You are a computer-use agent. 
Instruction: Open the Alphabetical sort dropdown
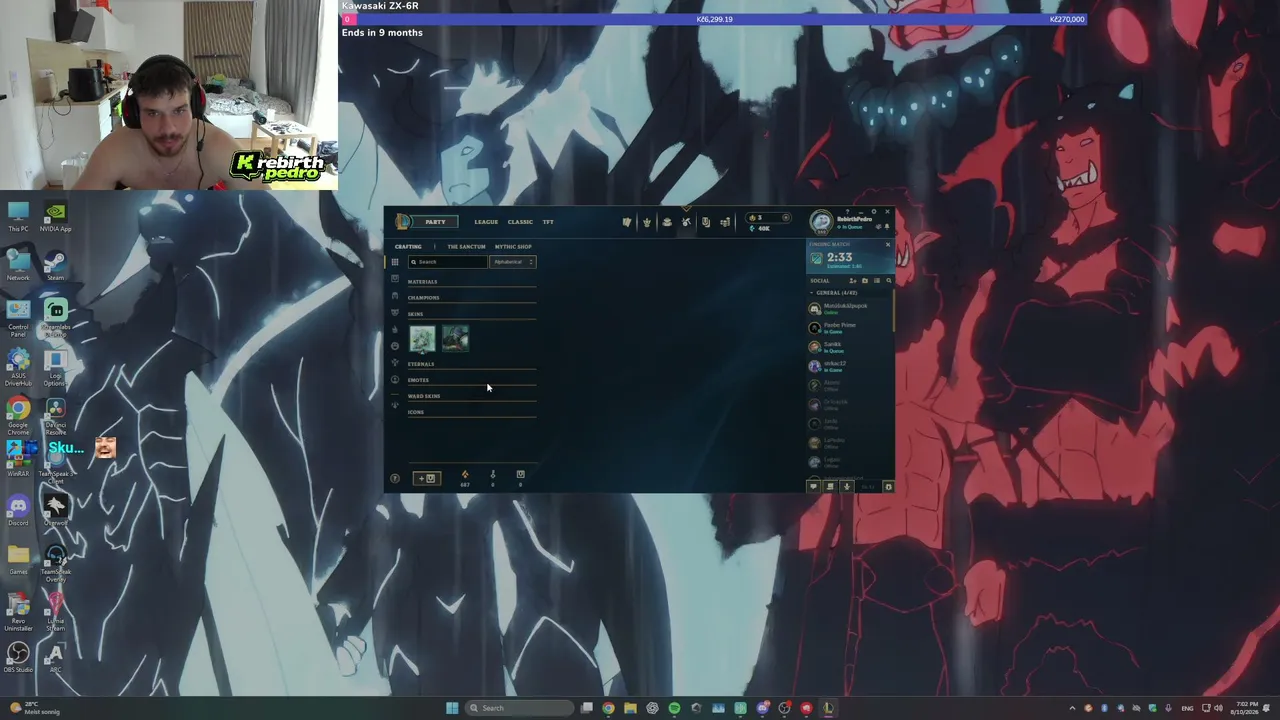coord(513,262)
